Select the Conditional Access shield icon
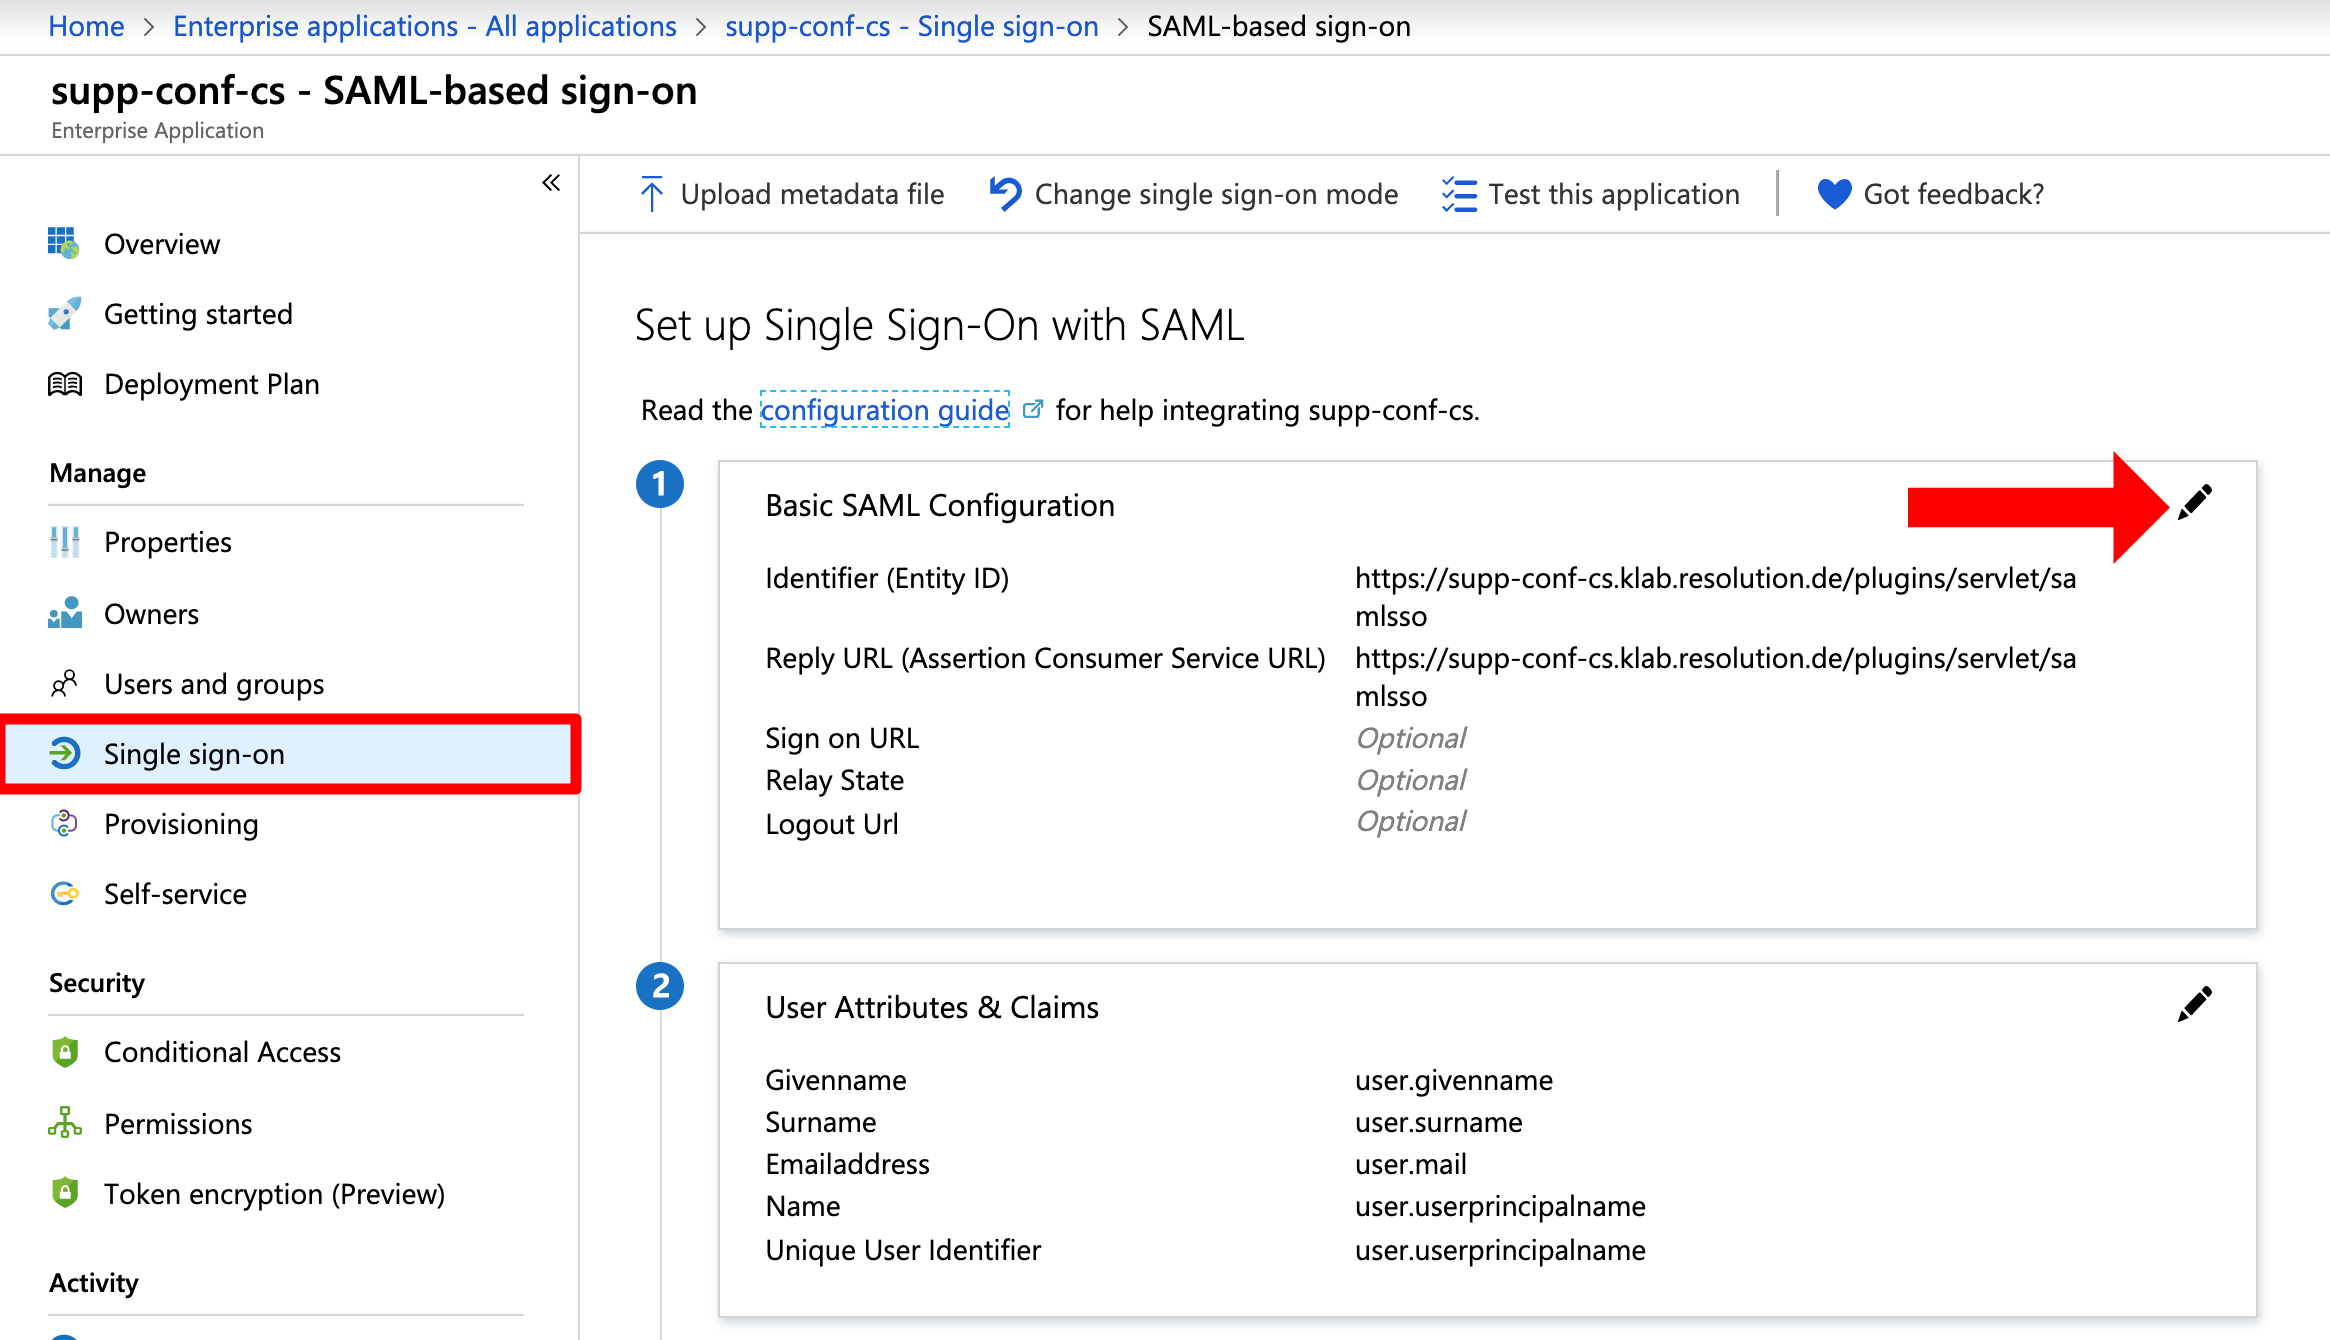 click(64, 1051)
